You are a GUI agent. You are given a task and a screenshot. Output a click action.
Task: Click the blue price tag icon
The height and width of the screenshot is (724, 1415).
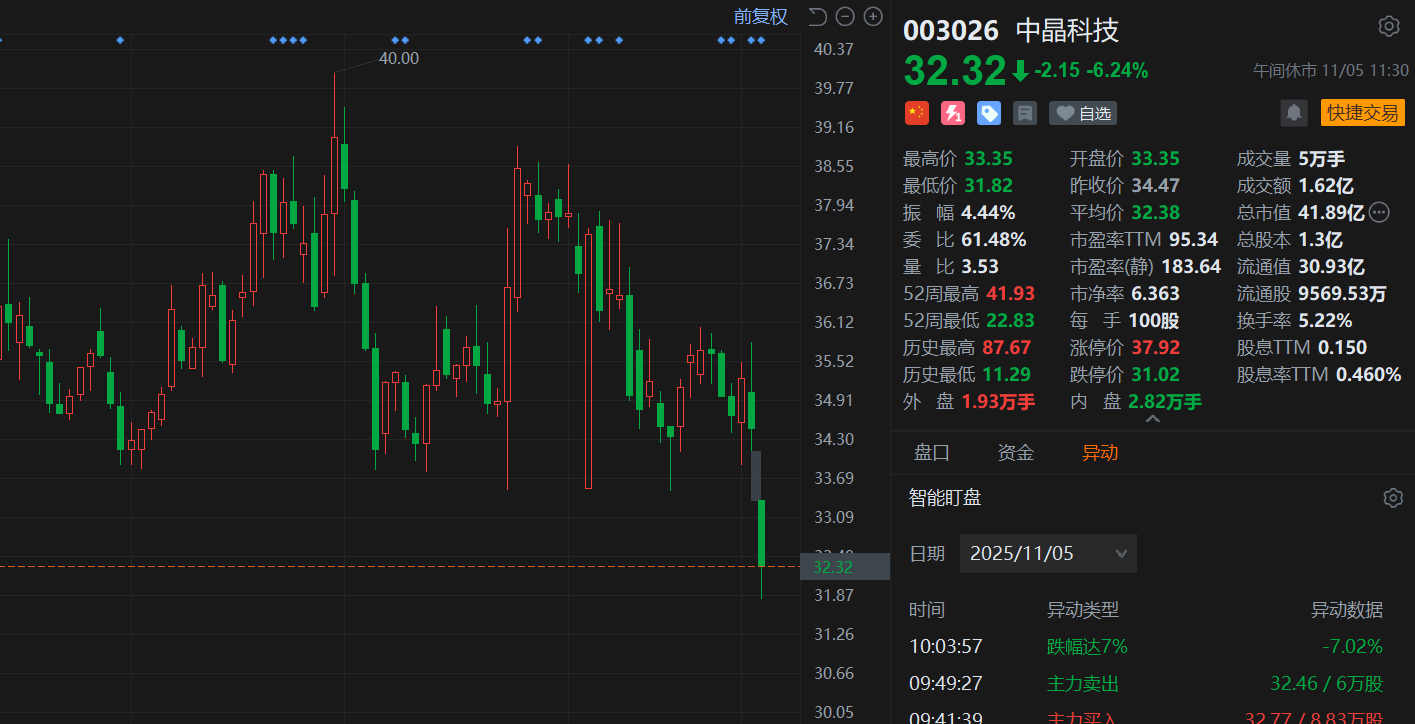pos(989,113)
